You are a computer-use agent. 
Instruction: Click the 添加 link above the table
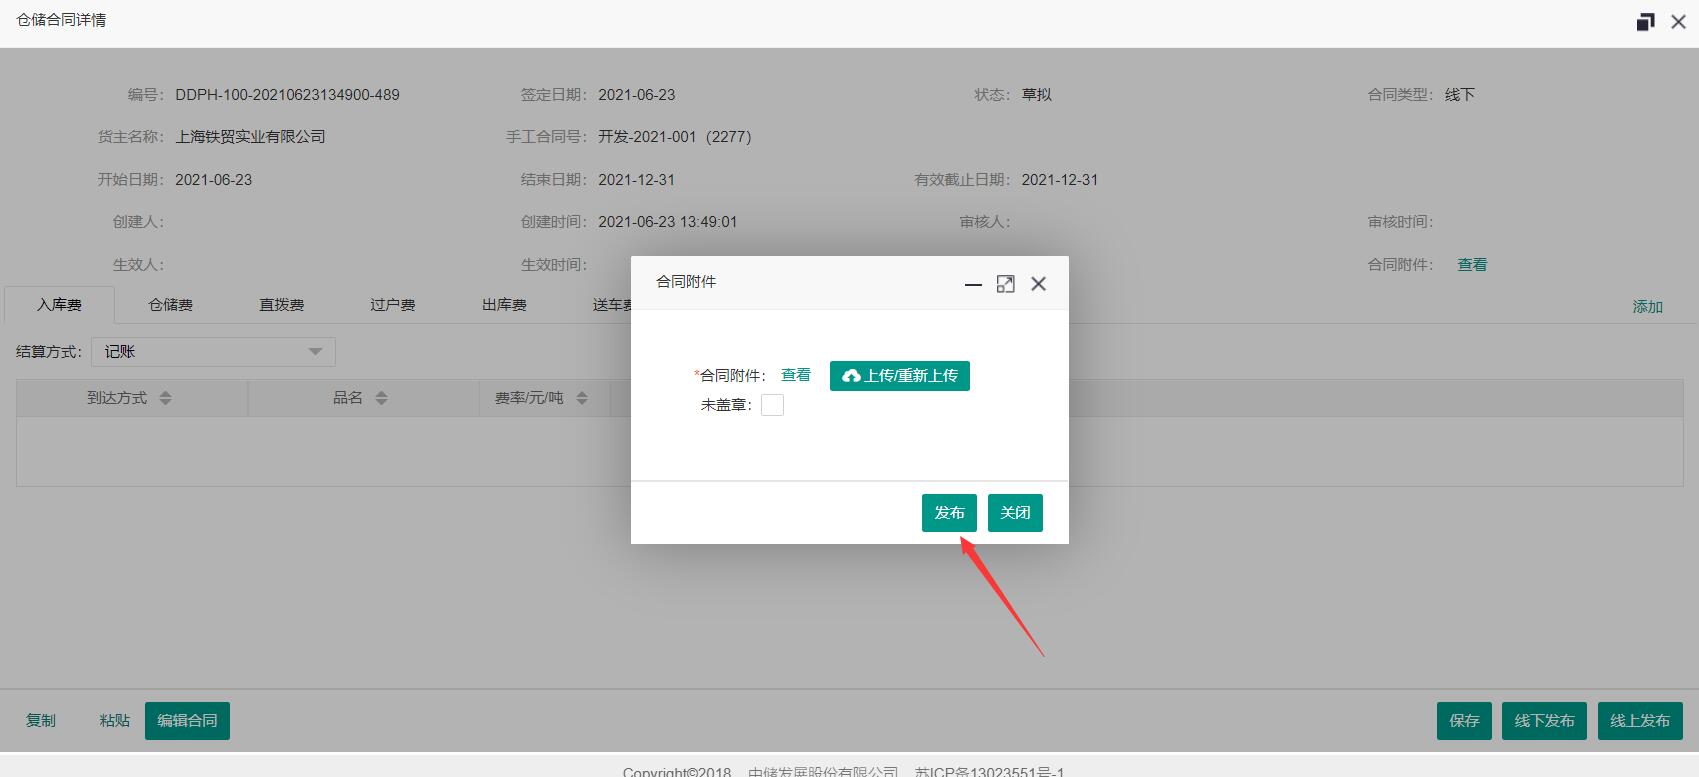coord(1647,307)
